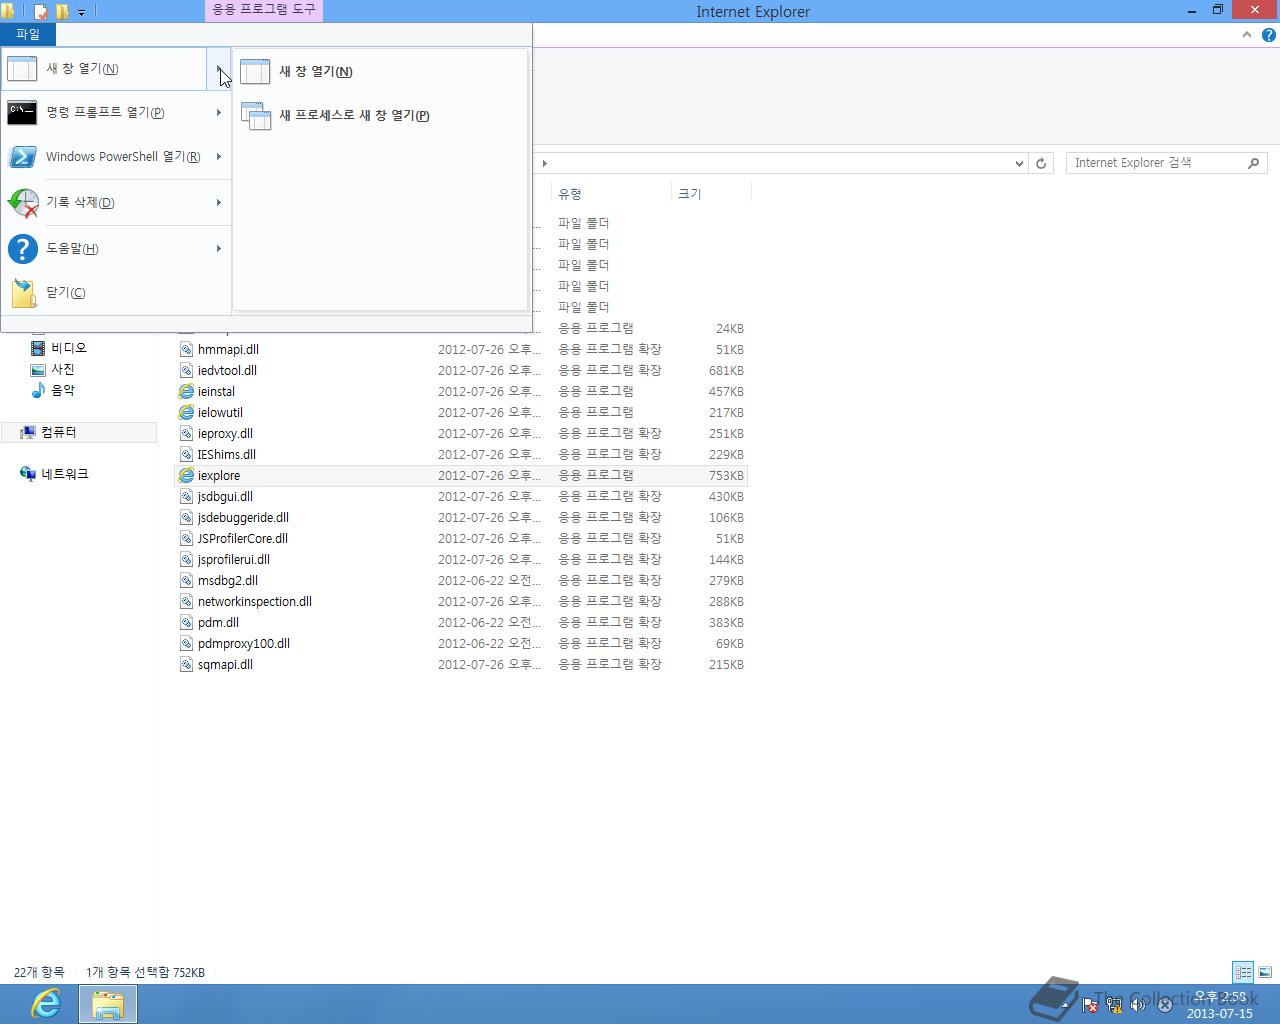This screenshot has height=1024, width=1280.
Task: Click the iexplore application icon
Action: [x=186, y=476]
